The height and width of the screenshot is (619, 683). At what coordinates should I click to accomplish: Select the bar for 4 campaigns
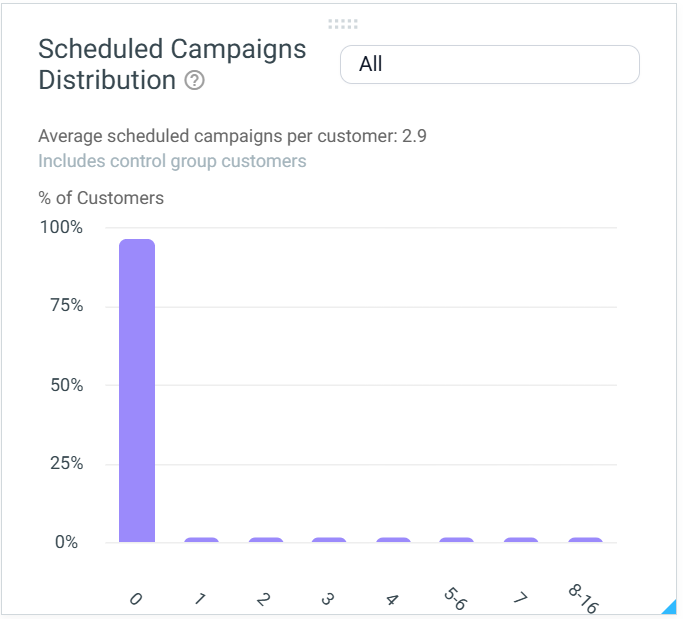coord(393,540)
